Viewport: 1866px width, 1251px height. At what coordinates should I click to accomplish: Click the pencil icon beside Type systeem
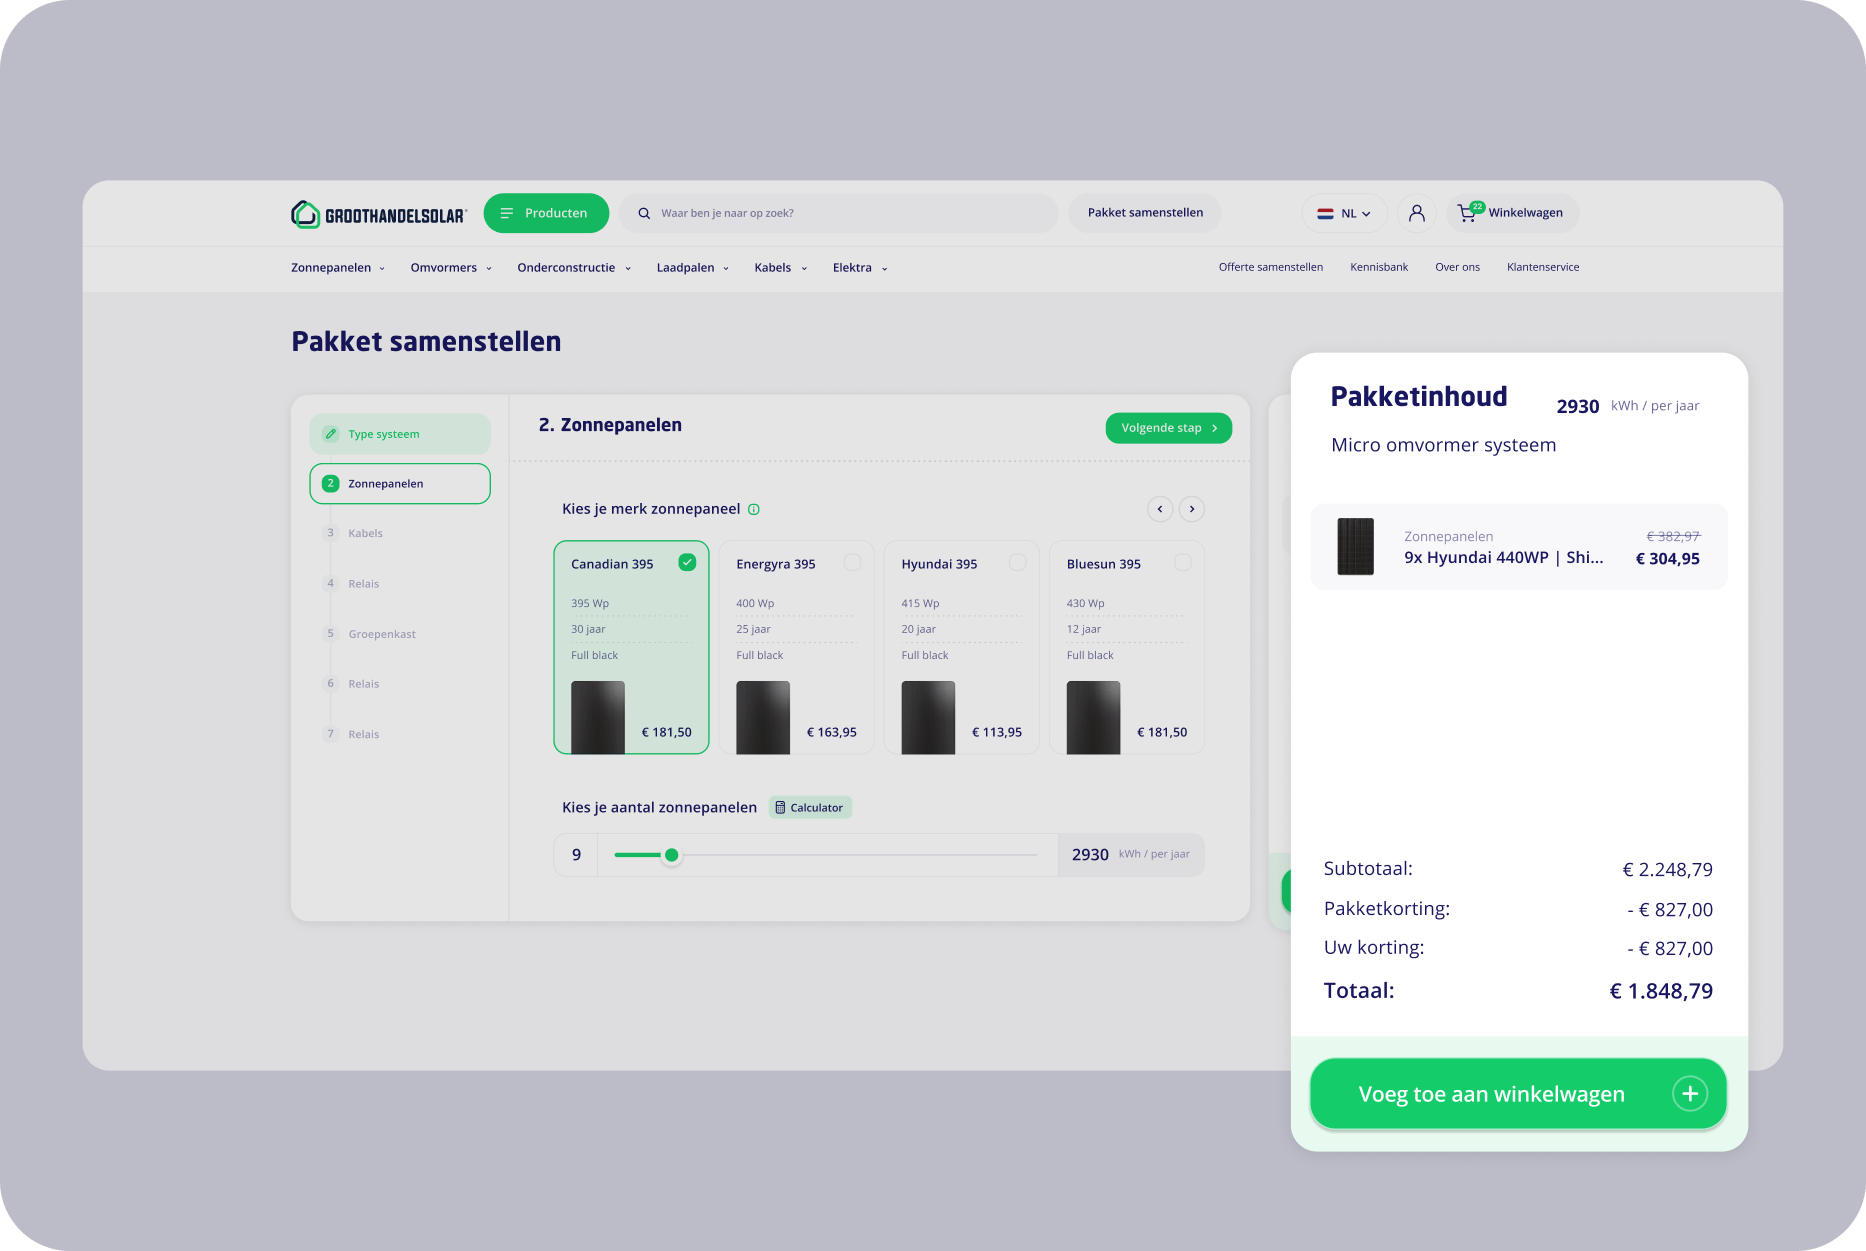[x=330, y=434]
